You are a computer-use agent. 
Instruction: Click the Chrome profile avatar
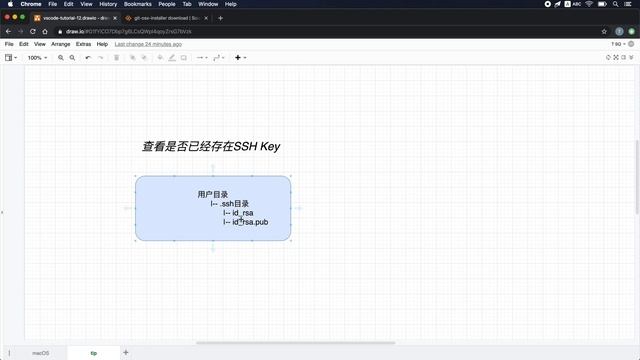(x=619, y=31)
